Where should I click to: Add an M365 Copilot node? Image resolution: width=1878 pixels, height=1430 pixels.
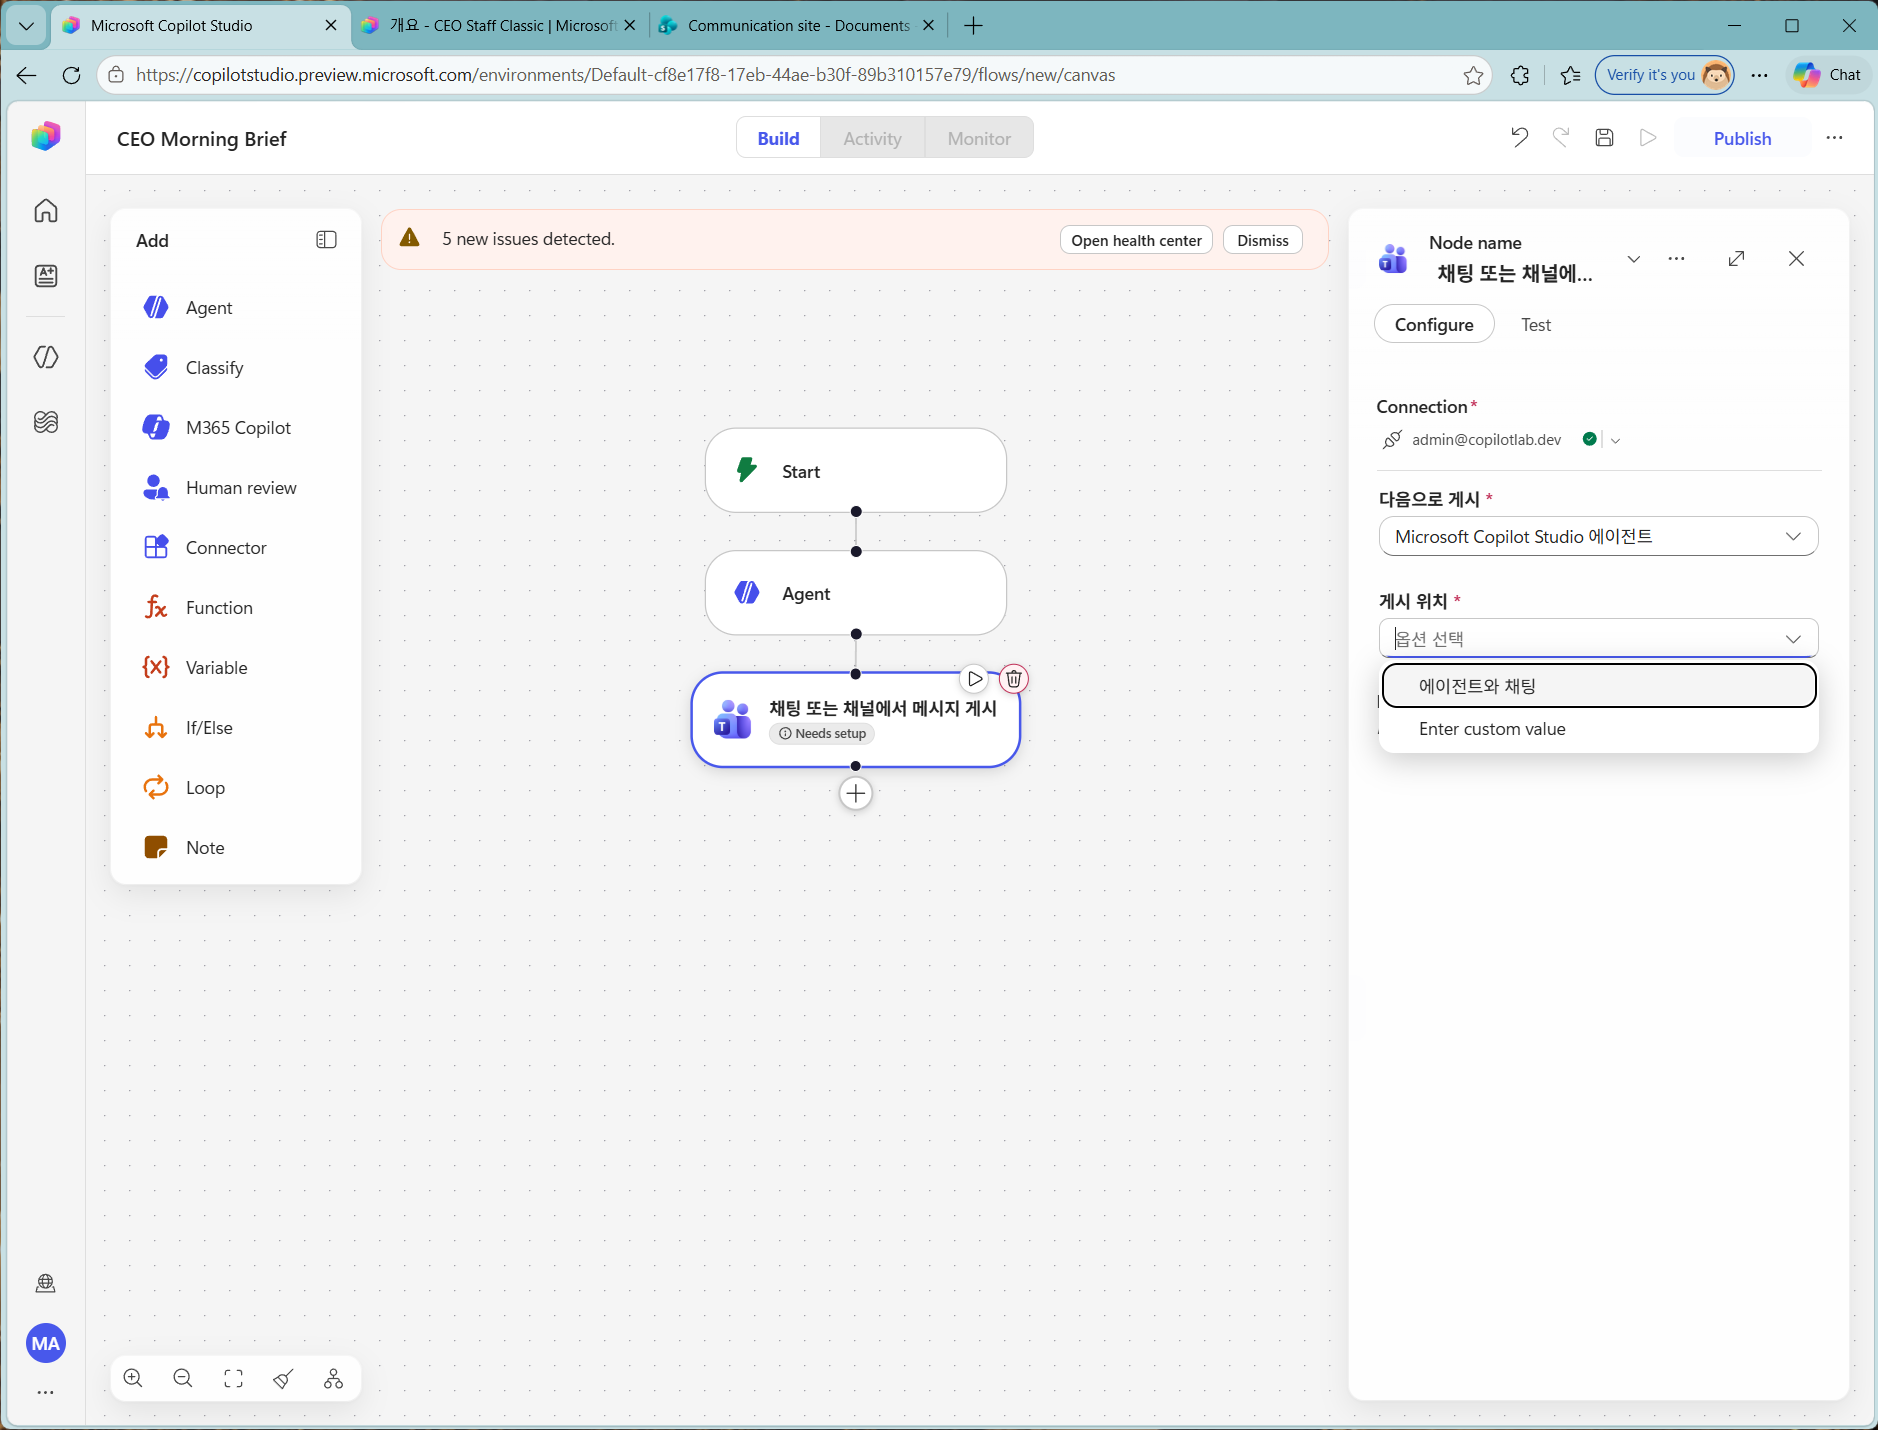236,428
